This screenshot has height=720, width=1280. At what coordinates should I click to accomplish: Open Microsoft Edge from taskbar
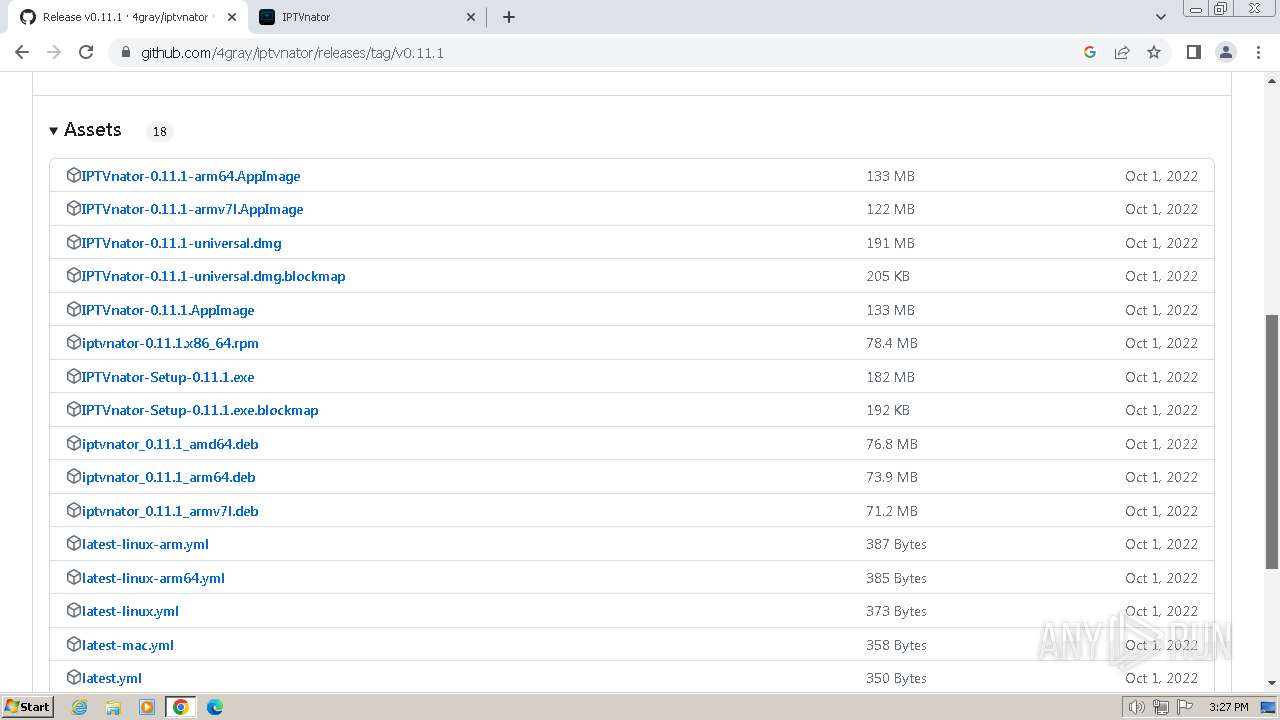pos(214,707)
